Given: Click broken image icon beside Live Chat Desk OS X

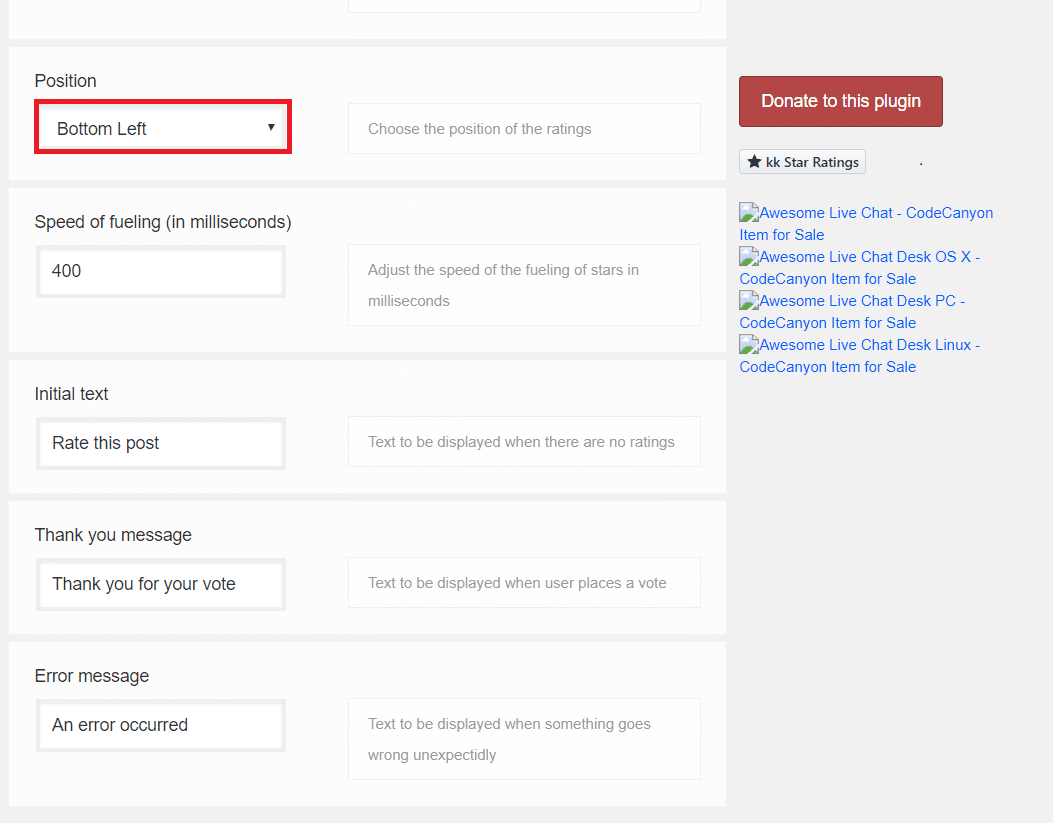Looking at the screenshot, I should click(749, 256).
